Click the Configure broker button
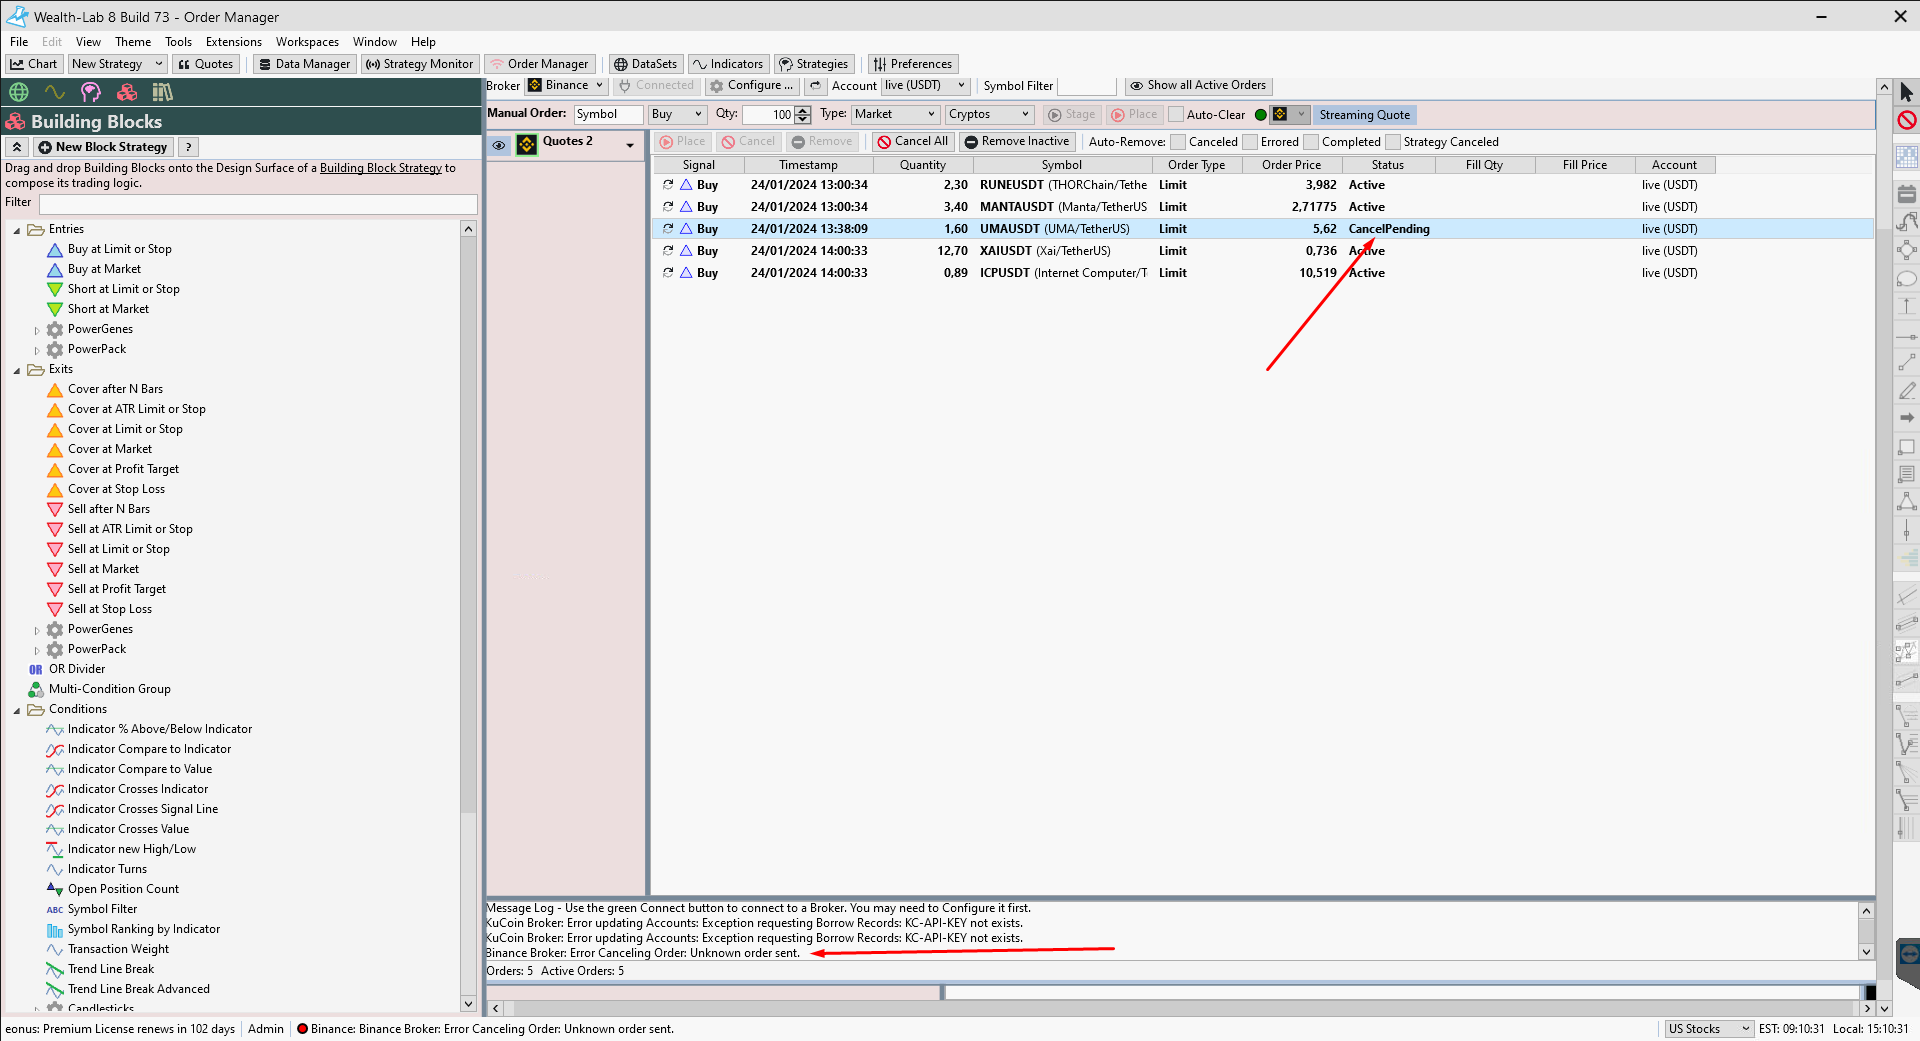This screenshot has width=1920, height=1041. tap(751, 86)
